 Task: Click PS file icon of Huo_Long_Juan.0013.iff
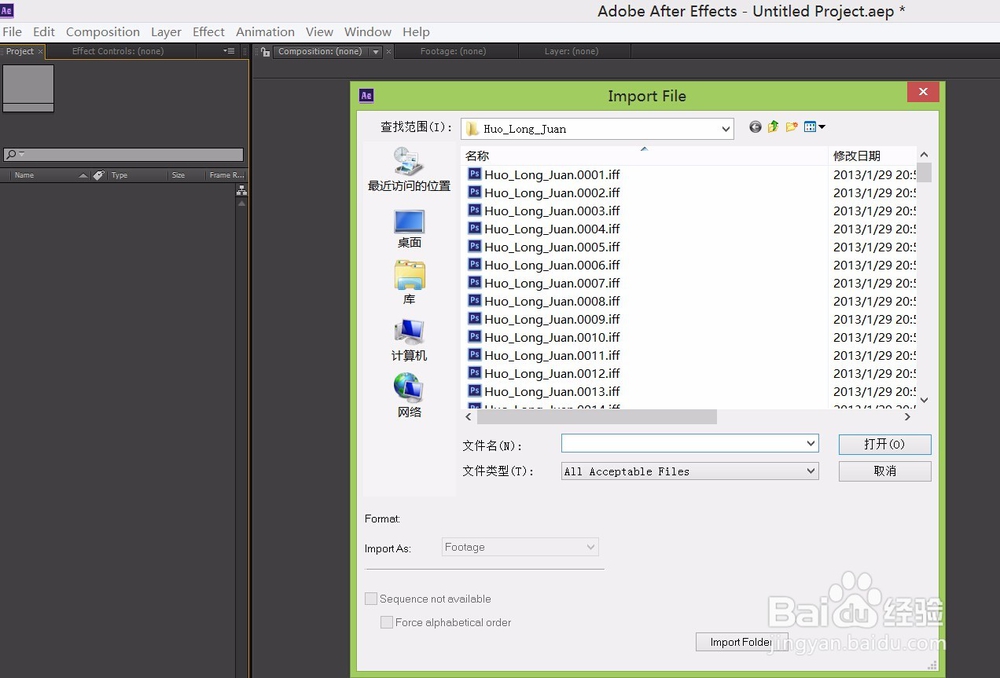474,391
